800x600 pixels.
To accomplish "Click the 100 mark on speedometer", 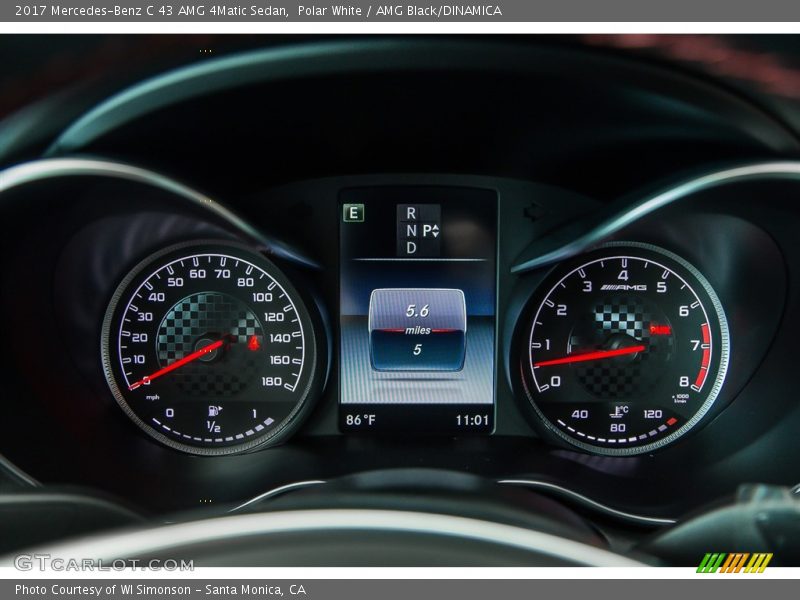I will pyautogui.click(x=262, y=297).
